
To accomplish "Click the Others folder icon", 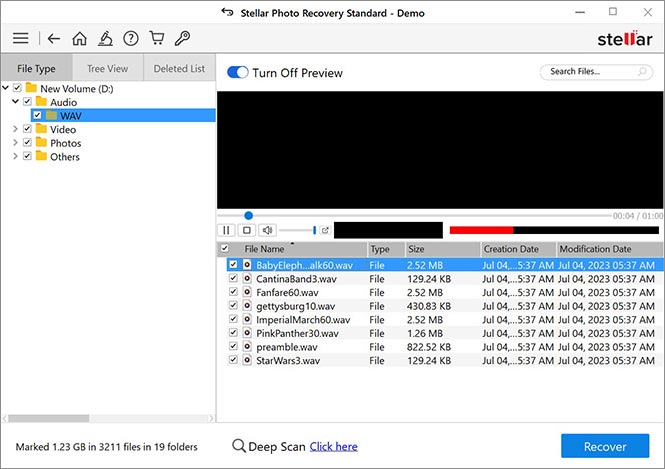I will [x=41, y=156].
